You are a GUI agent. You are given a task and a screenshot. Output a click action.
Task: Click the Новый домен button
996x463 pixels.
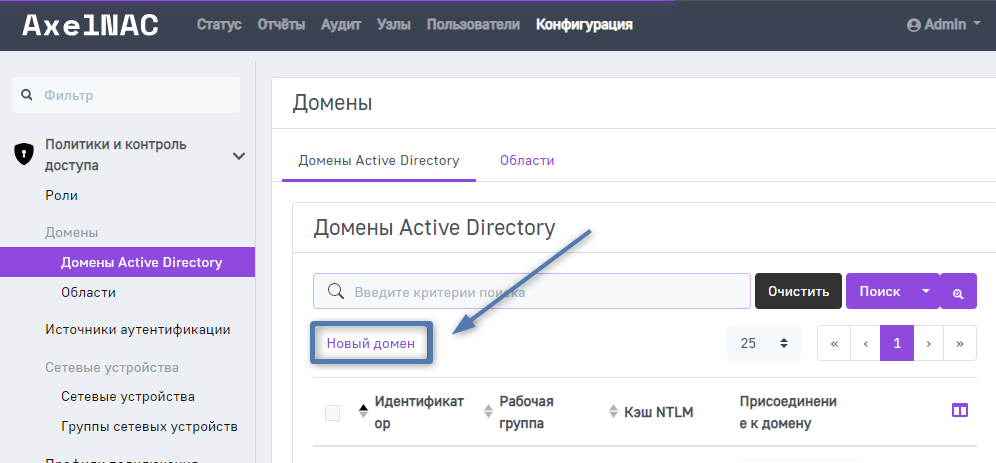point(371,343)
